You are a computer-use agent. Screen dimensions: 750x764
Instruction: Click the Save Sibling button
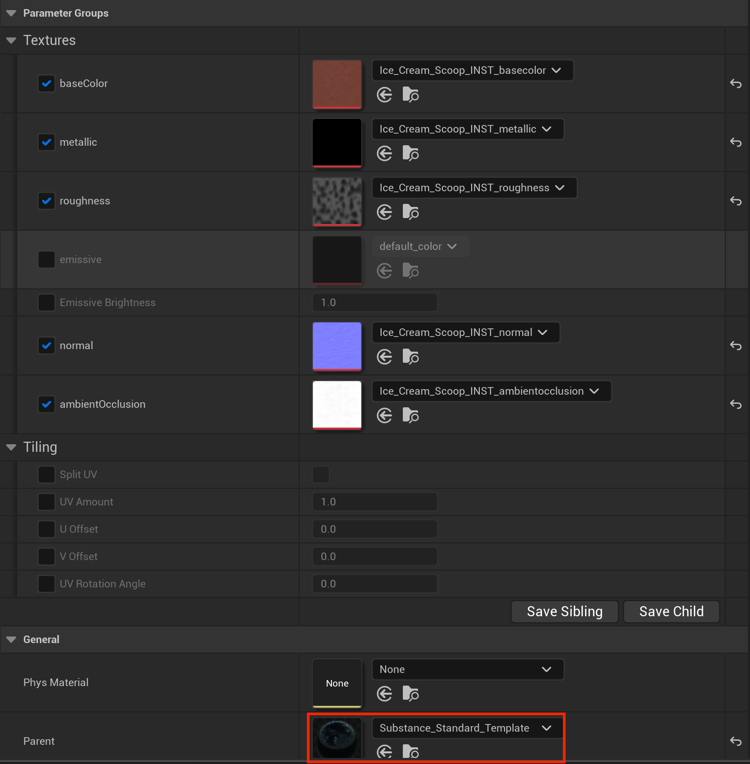tap(564, 611)
